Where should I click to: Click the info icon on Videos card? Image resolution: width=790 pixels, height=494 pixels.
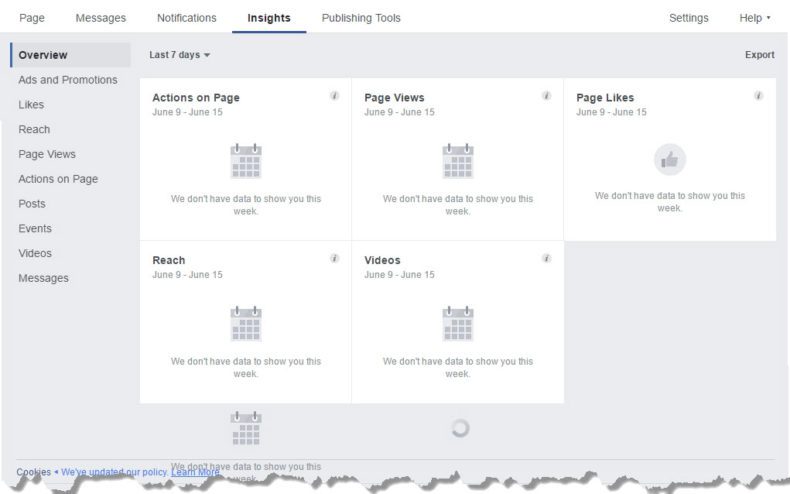tap(546, 259)
